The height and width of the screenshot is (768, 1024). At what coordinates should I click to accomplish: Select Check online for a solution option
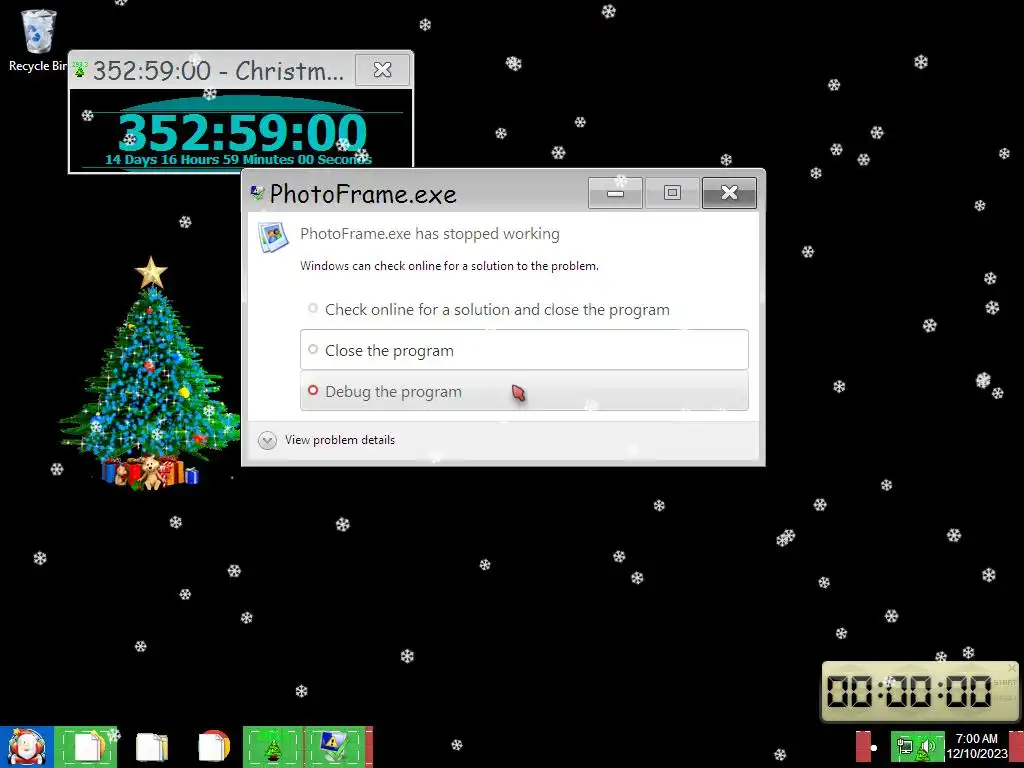click(x=524, y=309)
